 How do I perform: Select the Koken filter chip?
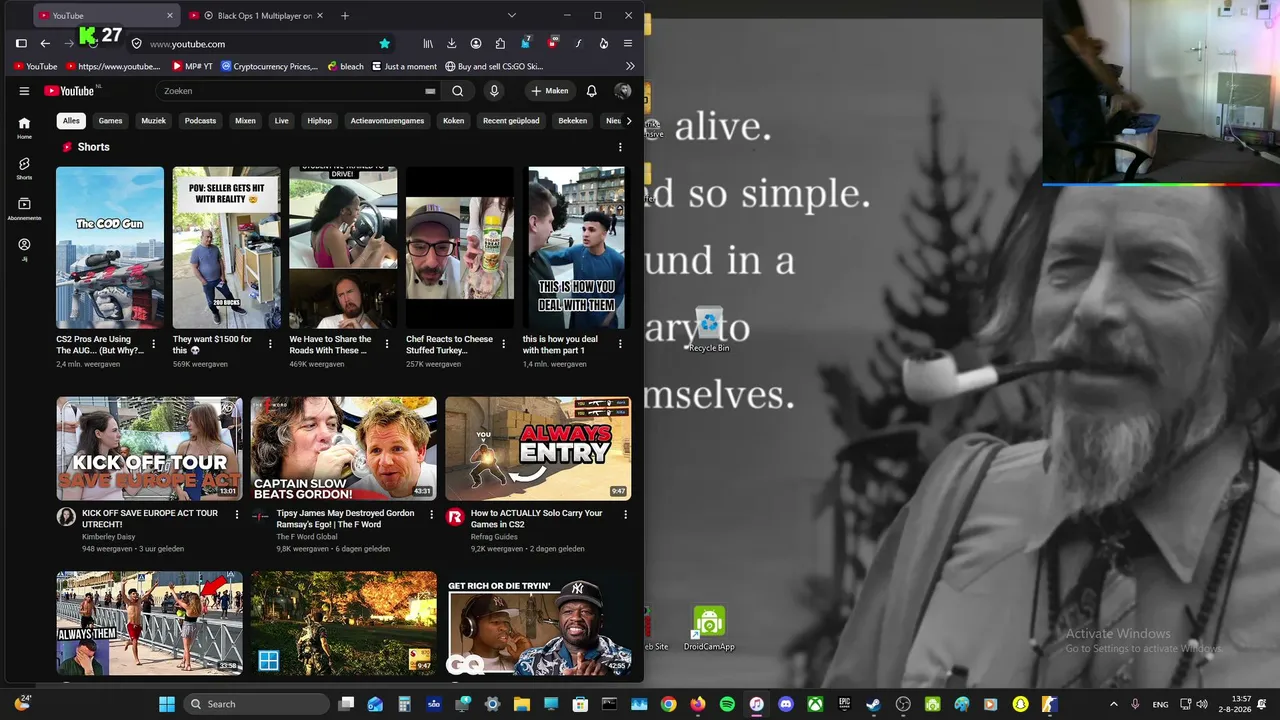click(x=454, y=121)
